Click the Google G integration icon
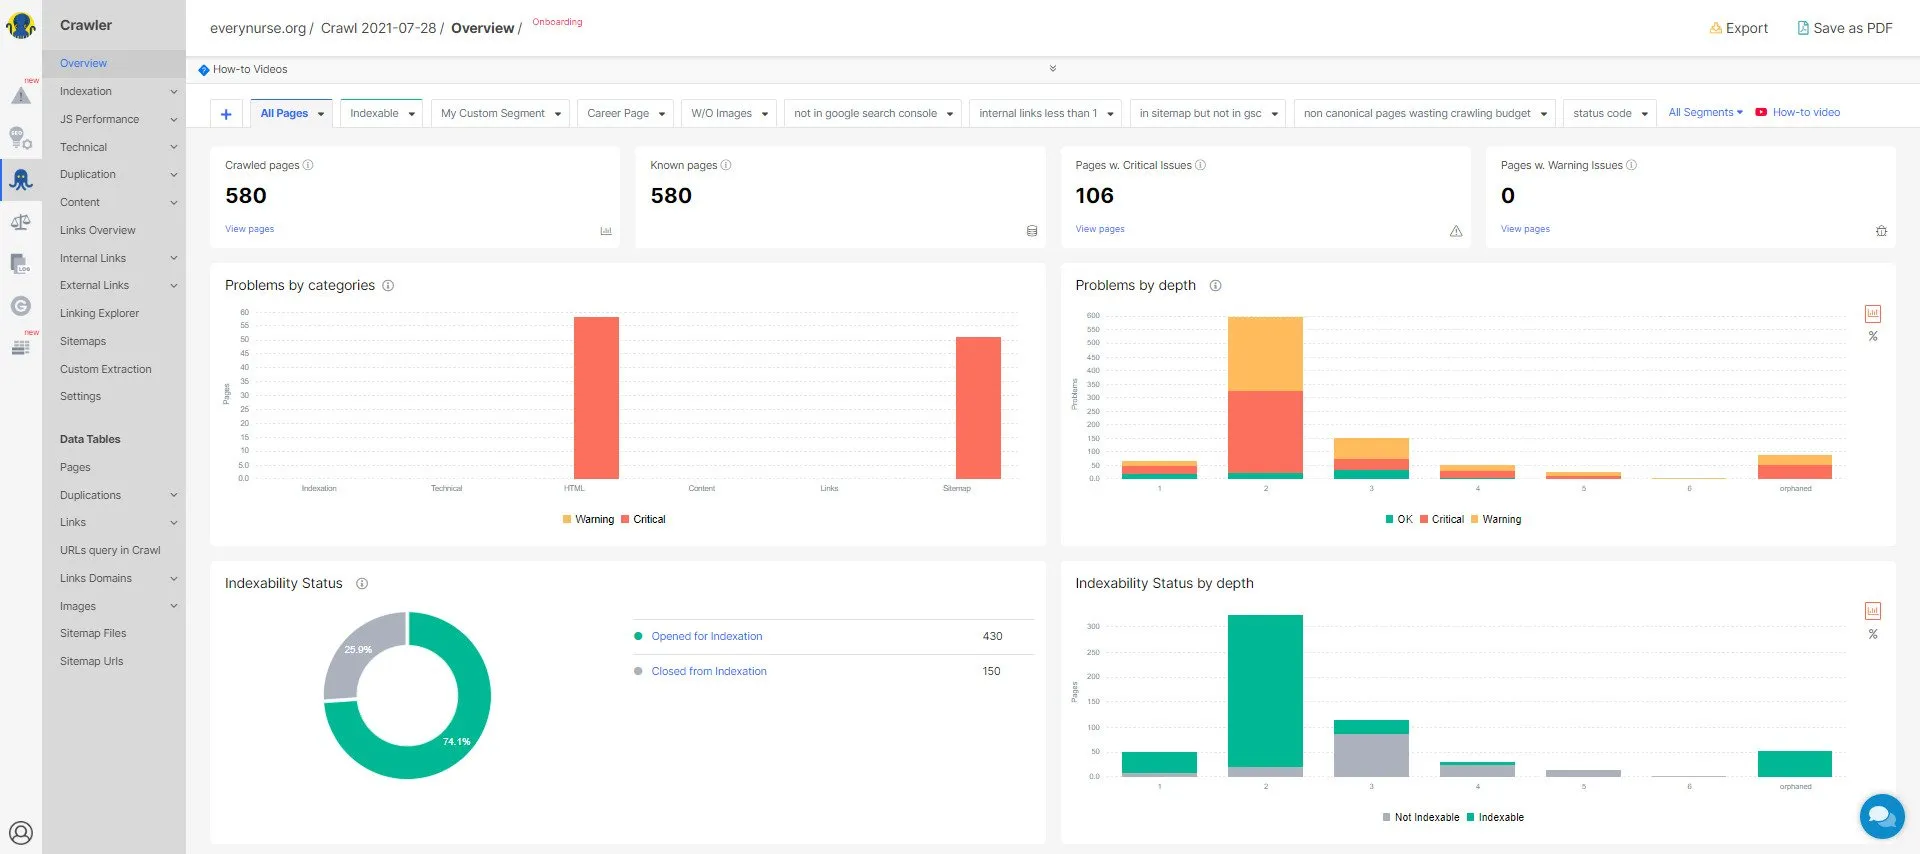The image size is (1920, 854). click(20, 306)
